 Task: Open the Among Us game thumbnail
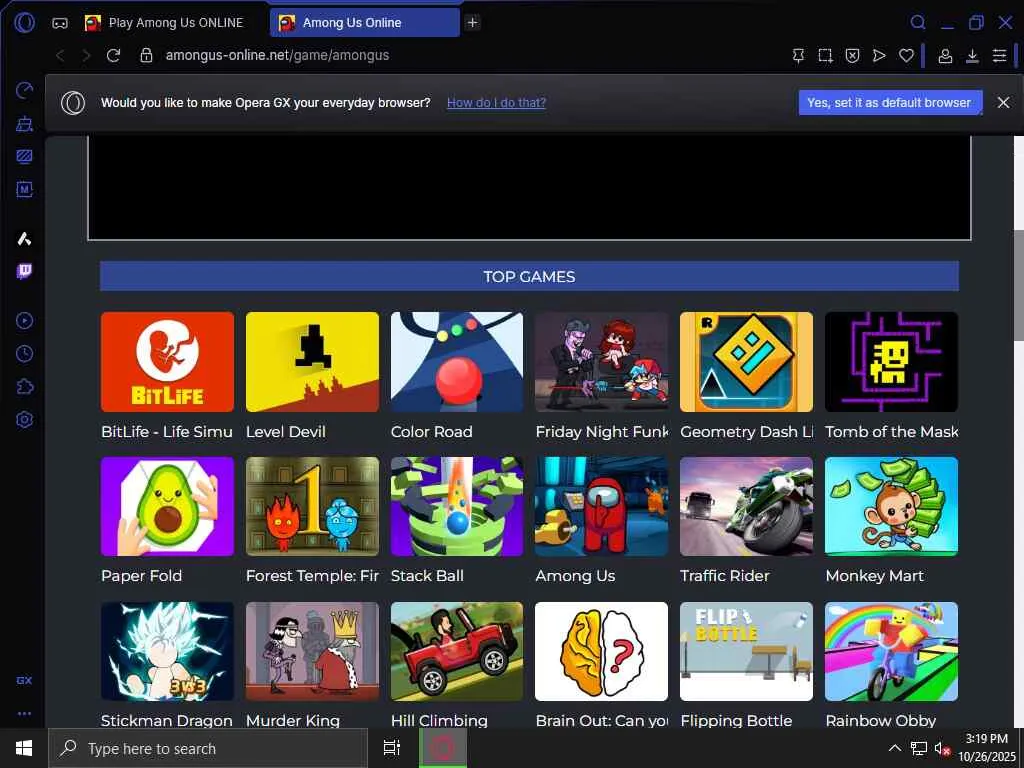[x=601, y=507]
